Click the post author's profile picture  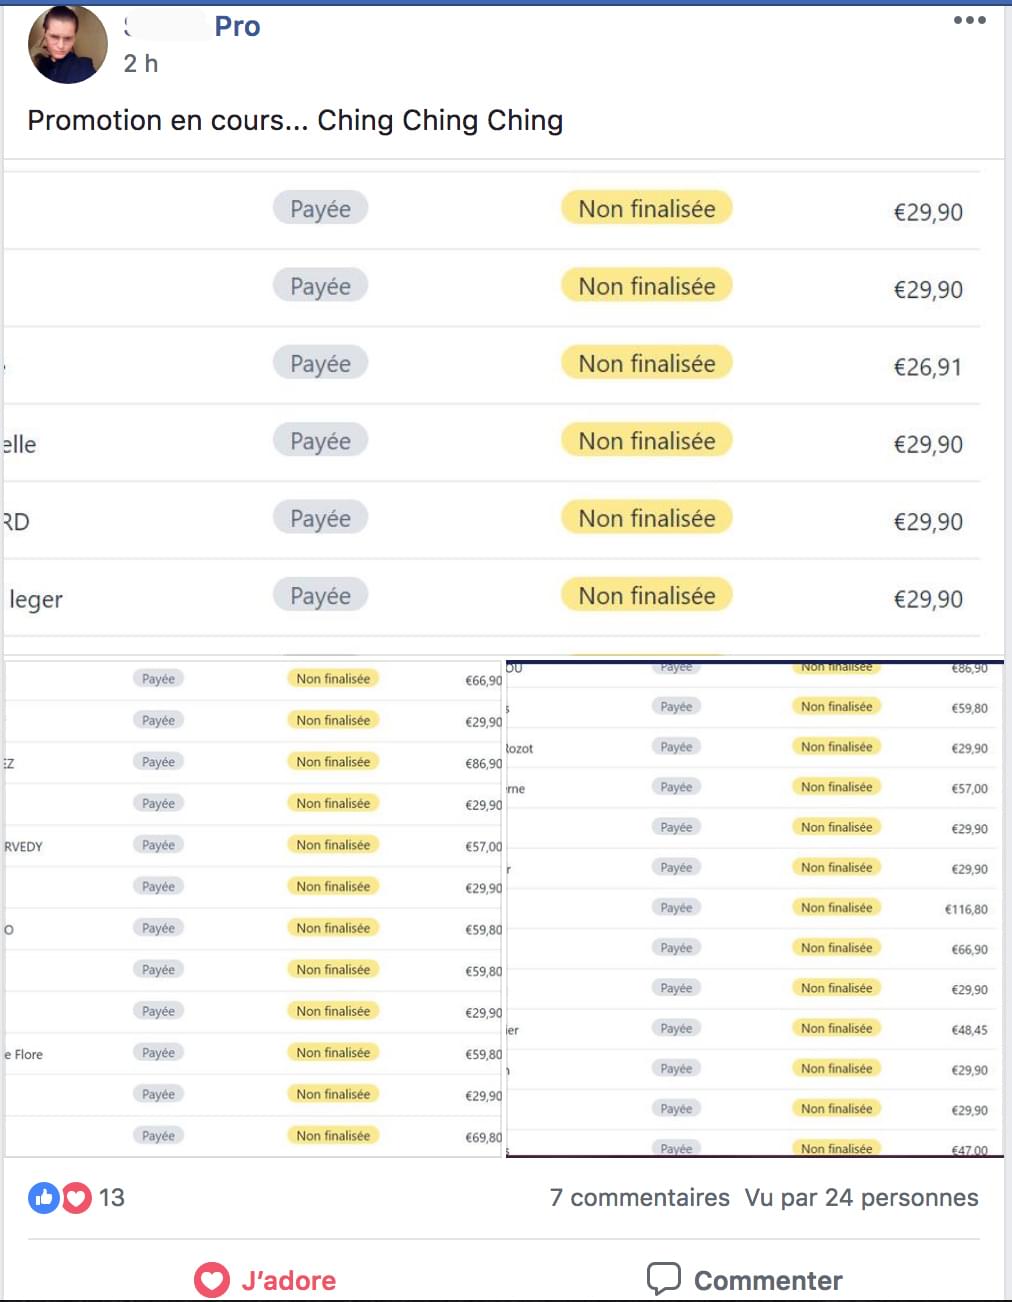tap(68, 44)
